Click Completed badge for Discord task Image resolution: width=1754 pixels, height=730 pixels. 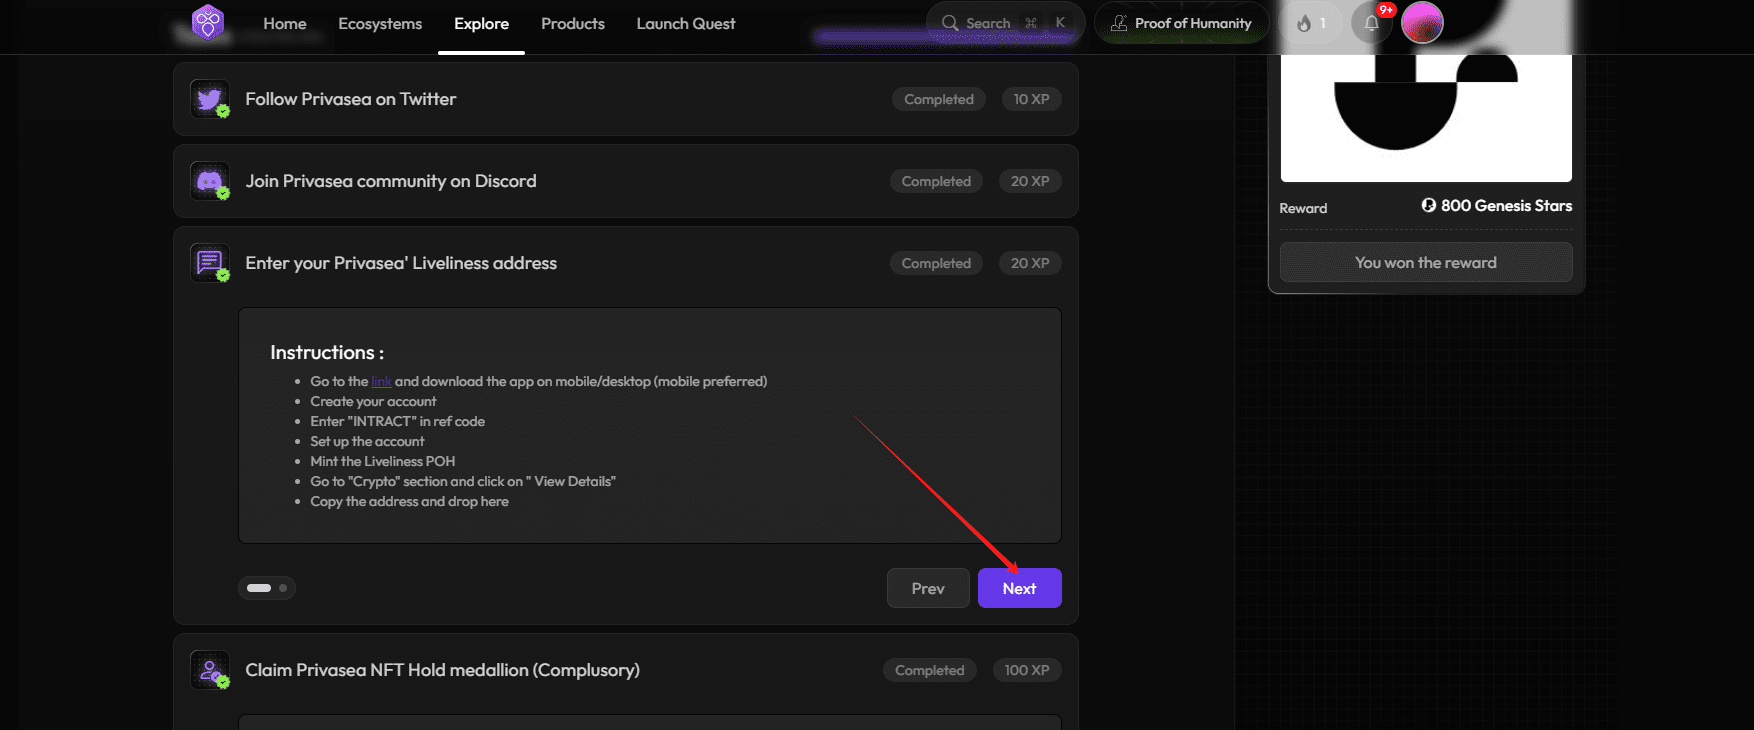pyautogui.click(x=936, y=181)
